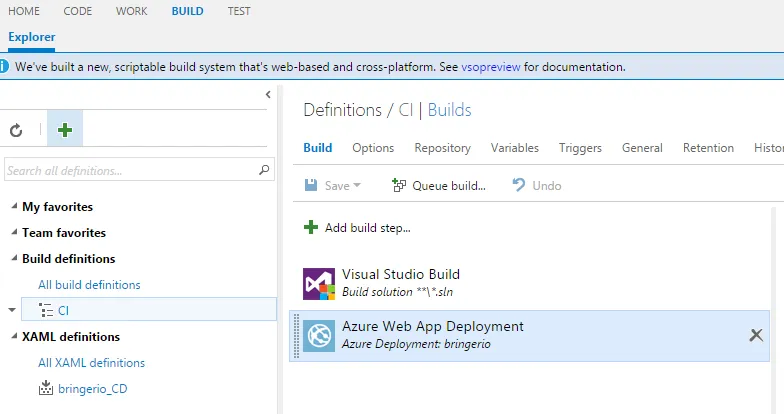
Task: Click the Visual Studio Build step icon
Action: [319, 283]
